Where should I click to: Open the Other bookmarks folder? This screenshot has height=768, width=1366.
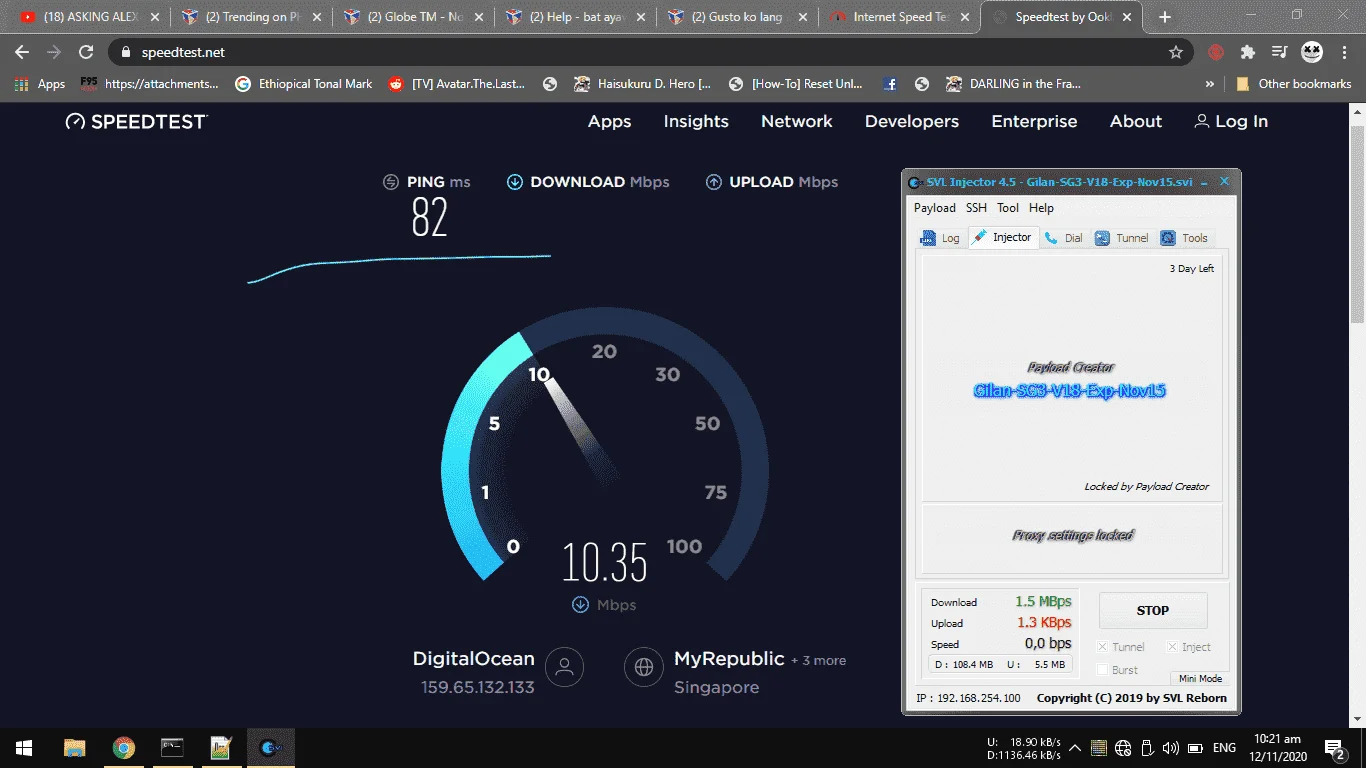click(x=1294, y=84)
